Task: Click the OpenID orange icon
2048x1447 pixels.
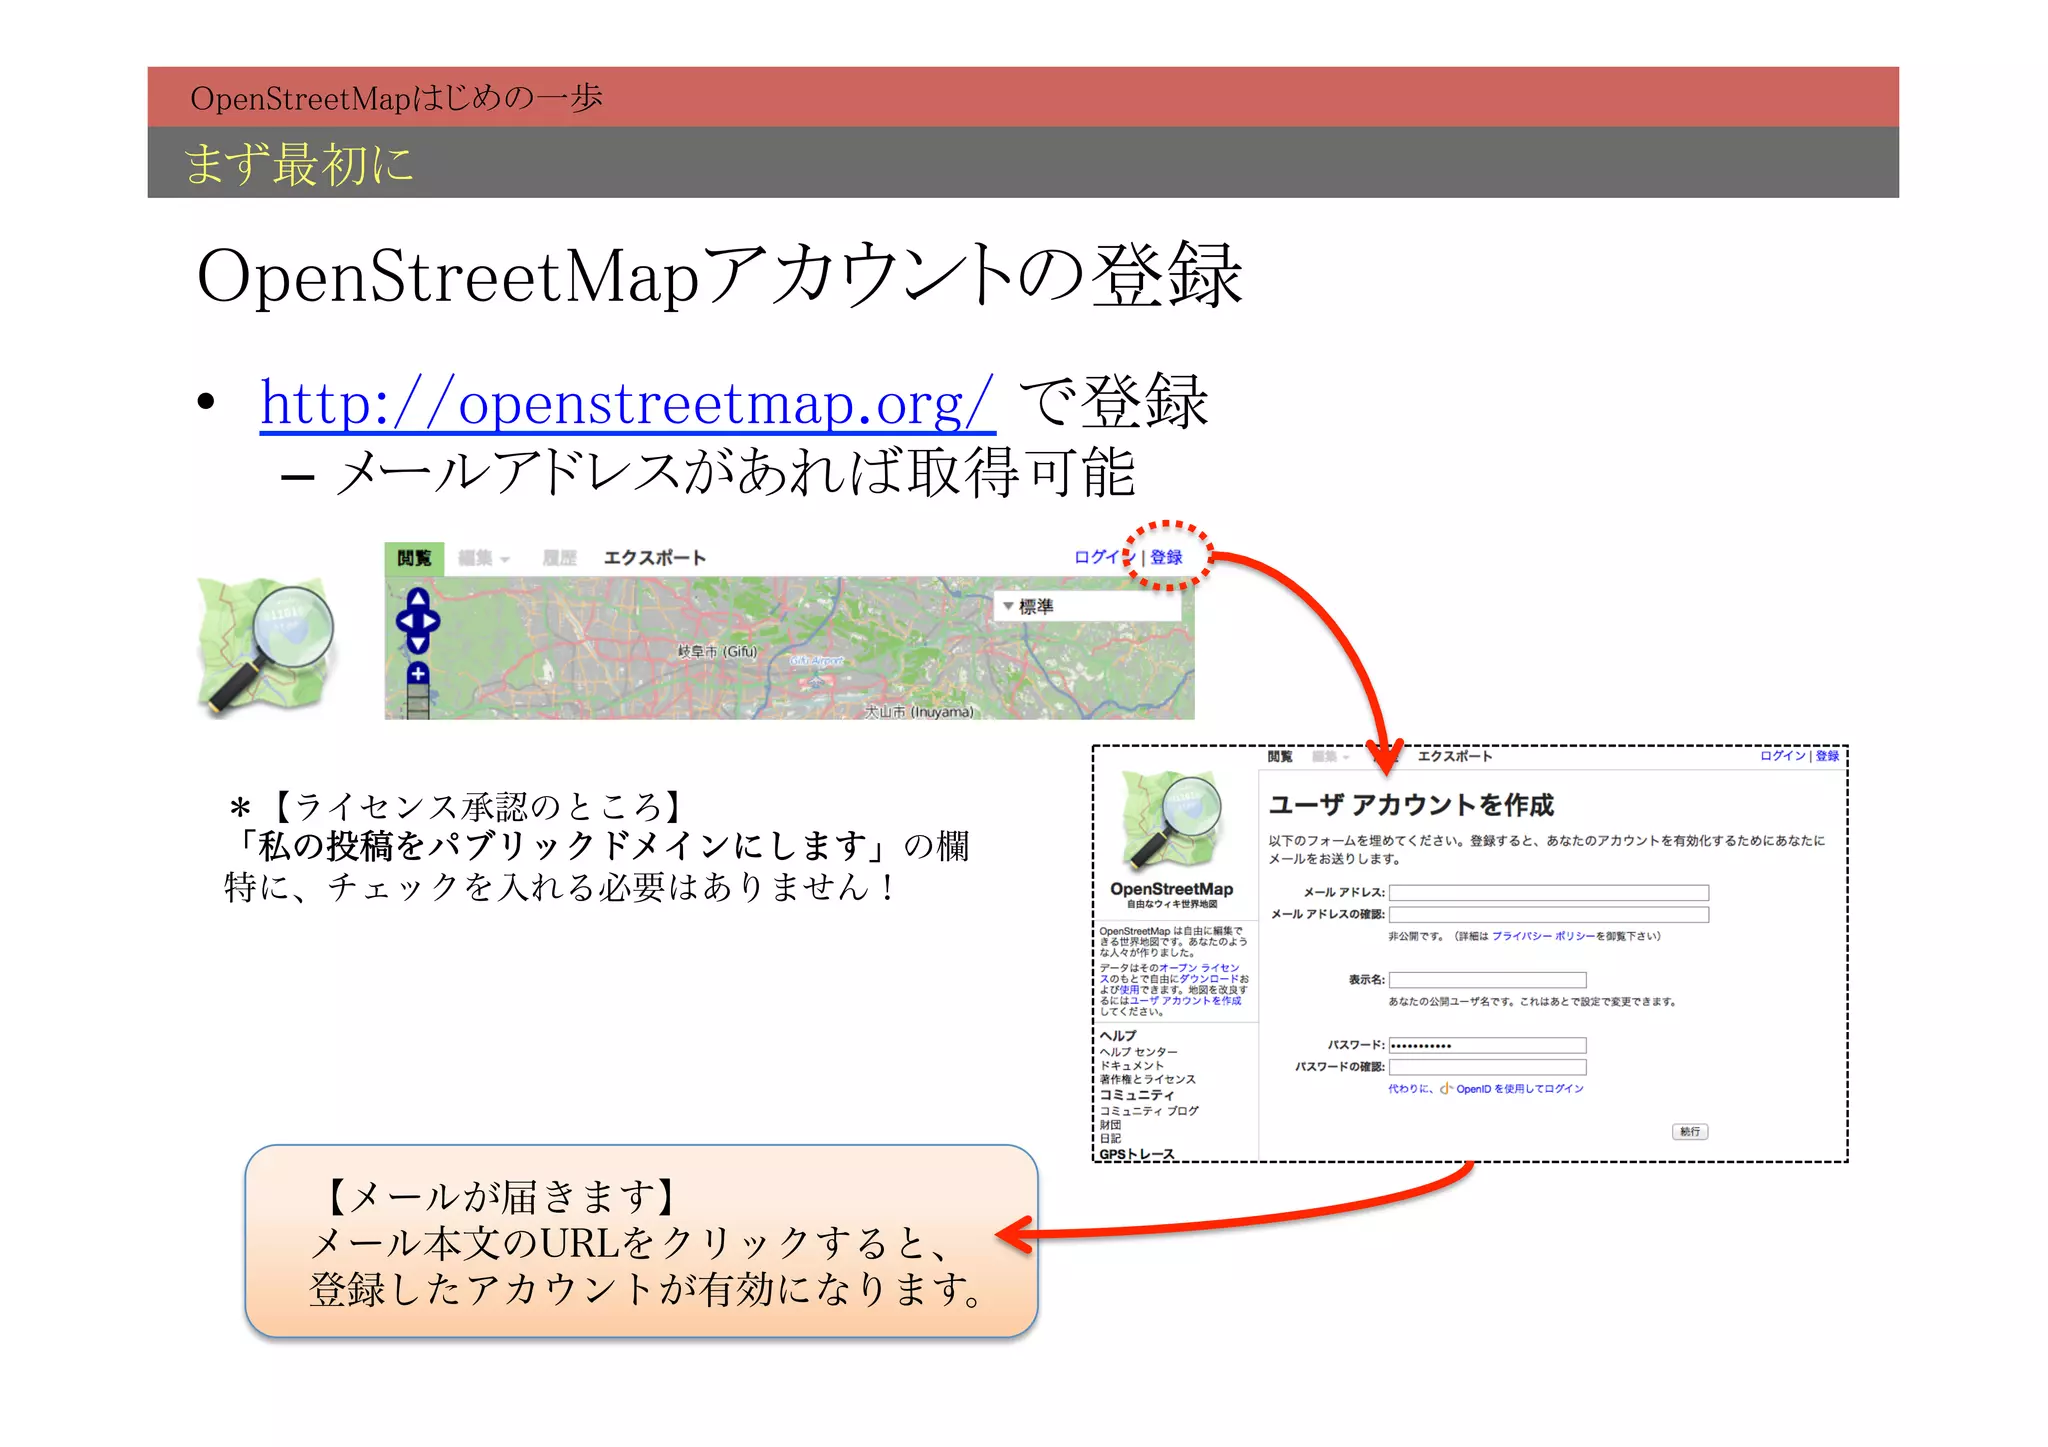Action: pos(1446,1089)
